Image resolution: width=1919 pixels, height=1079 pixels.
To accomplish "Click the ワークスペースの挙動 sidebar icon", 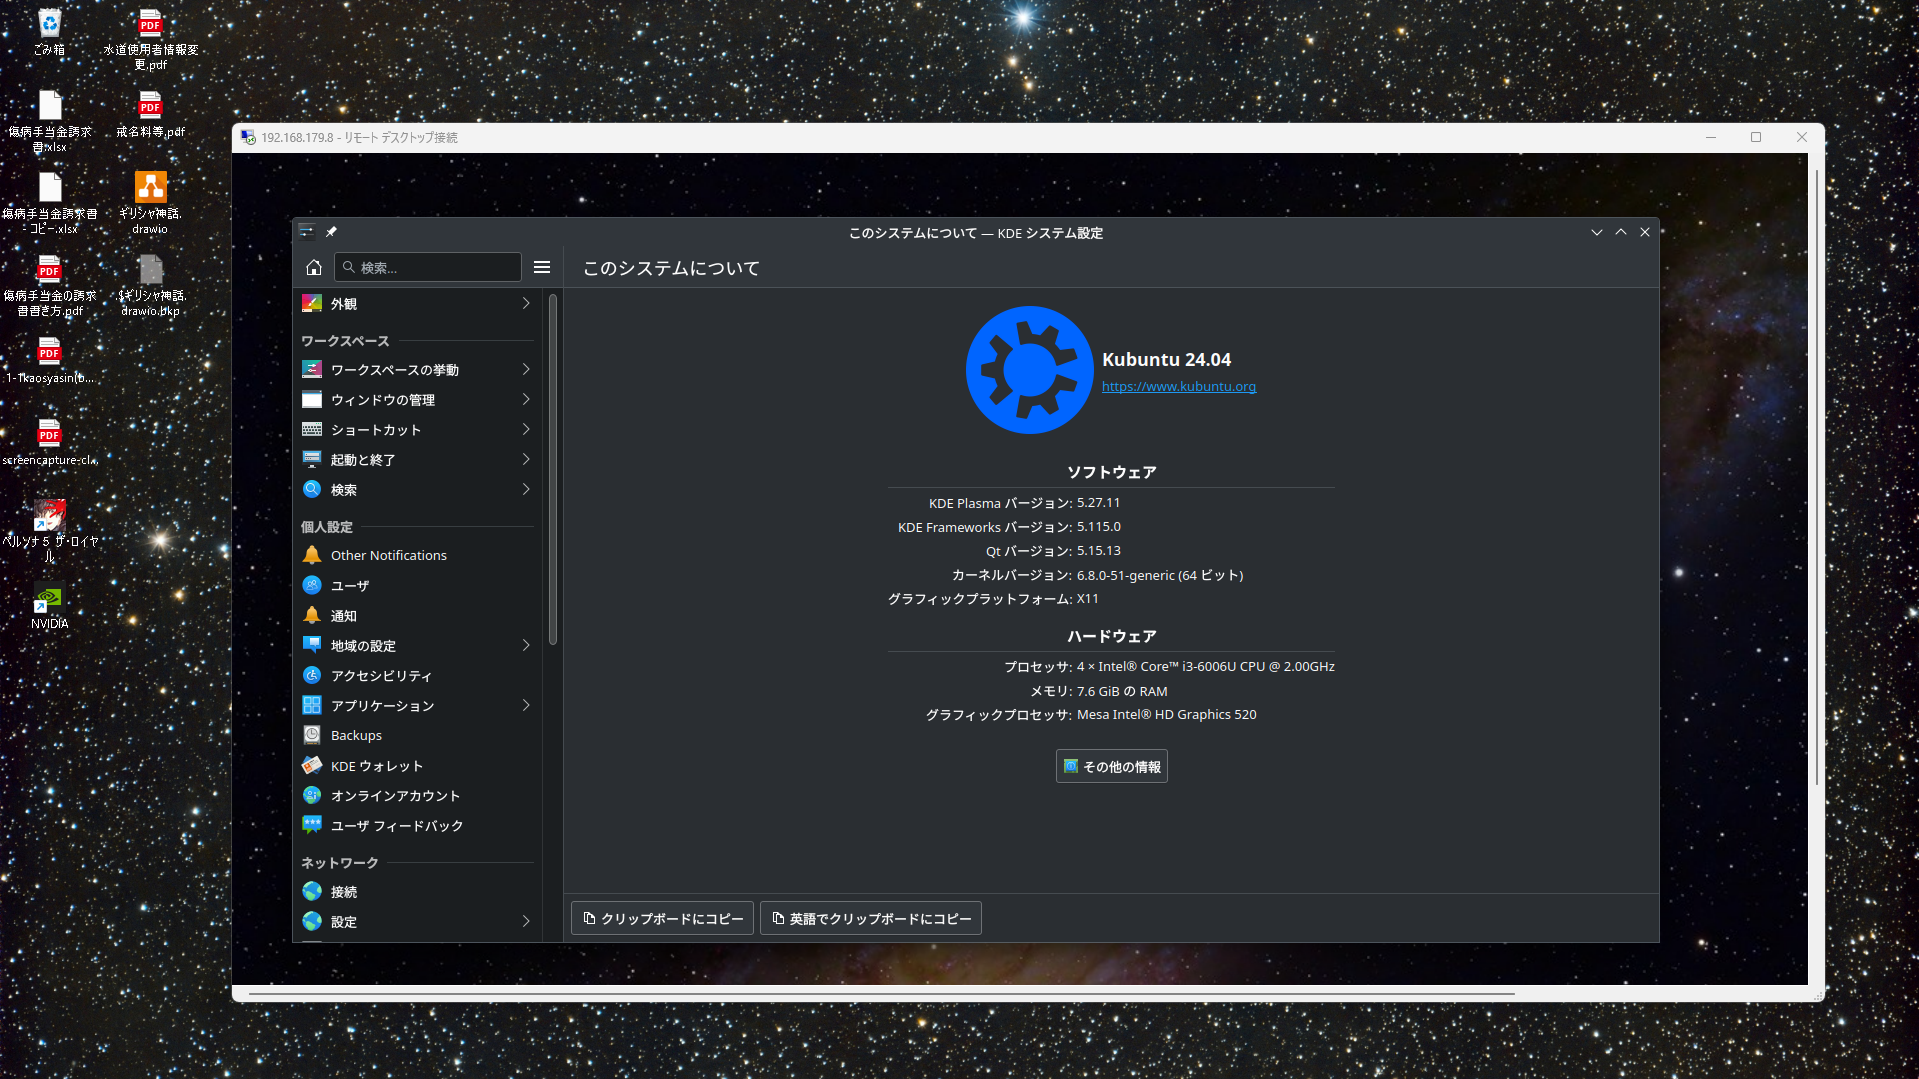I will click(312, 369).
